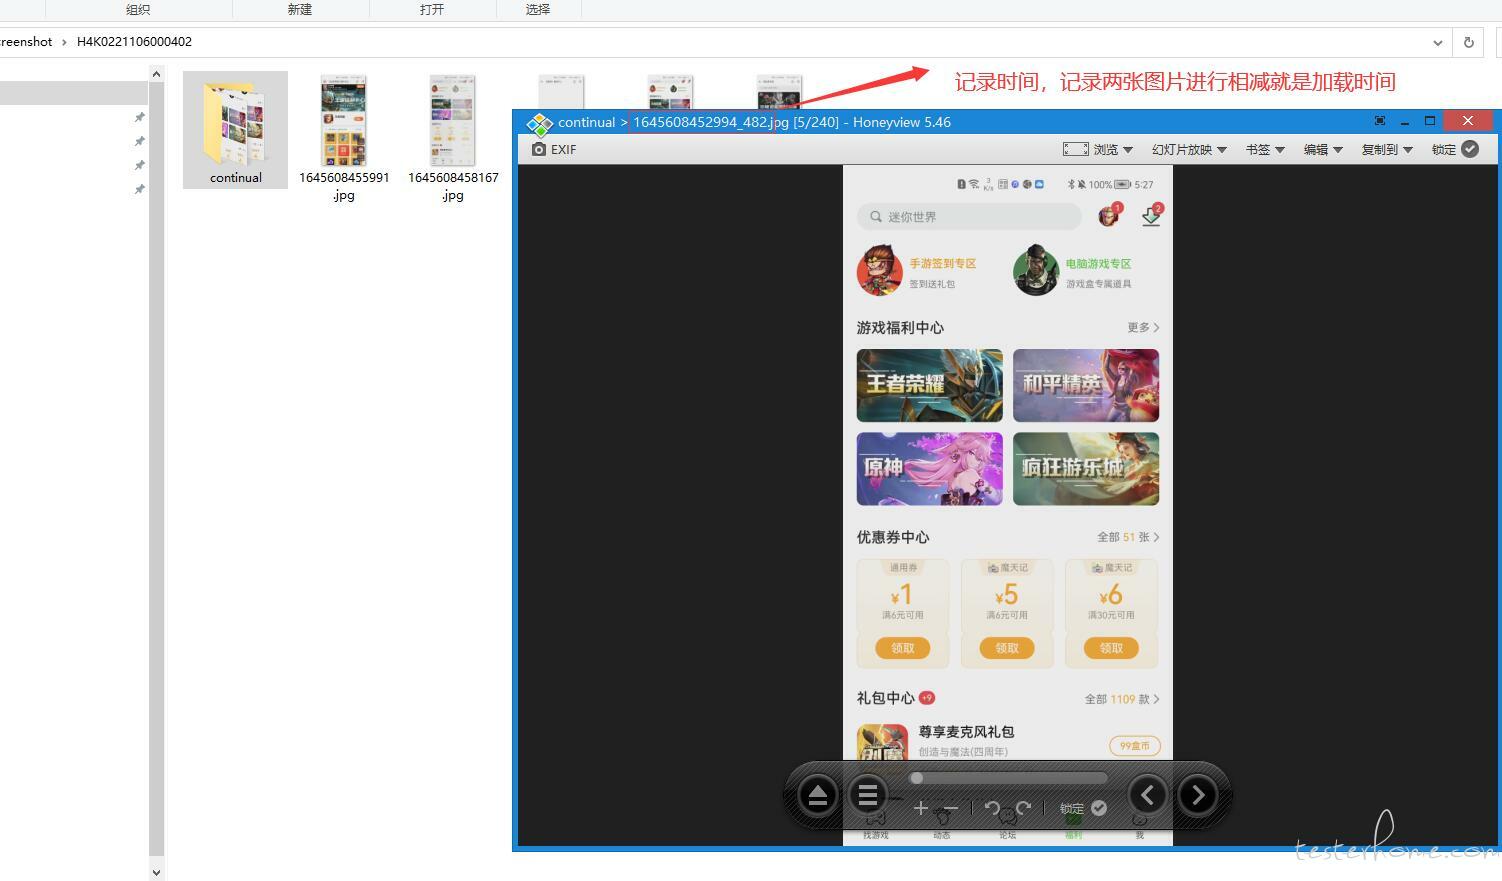The height and width of the screenshot is (881, 1502).
Task: Click the 领取 button under ¥1 coupon
Action: [x=903, y=648]
